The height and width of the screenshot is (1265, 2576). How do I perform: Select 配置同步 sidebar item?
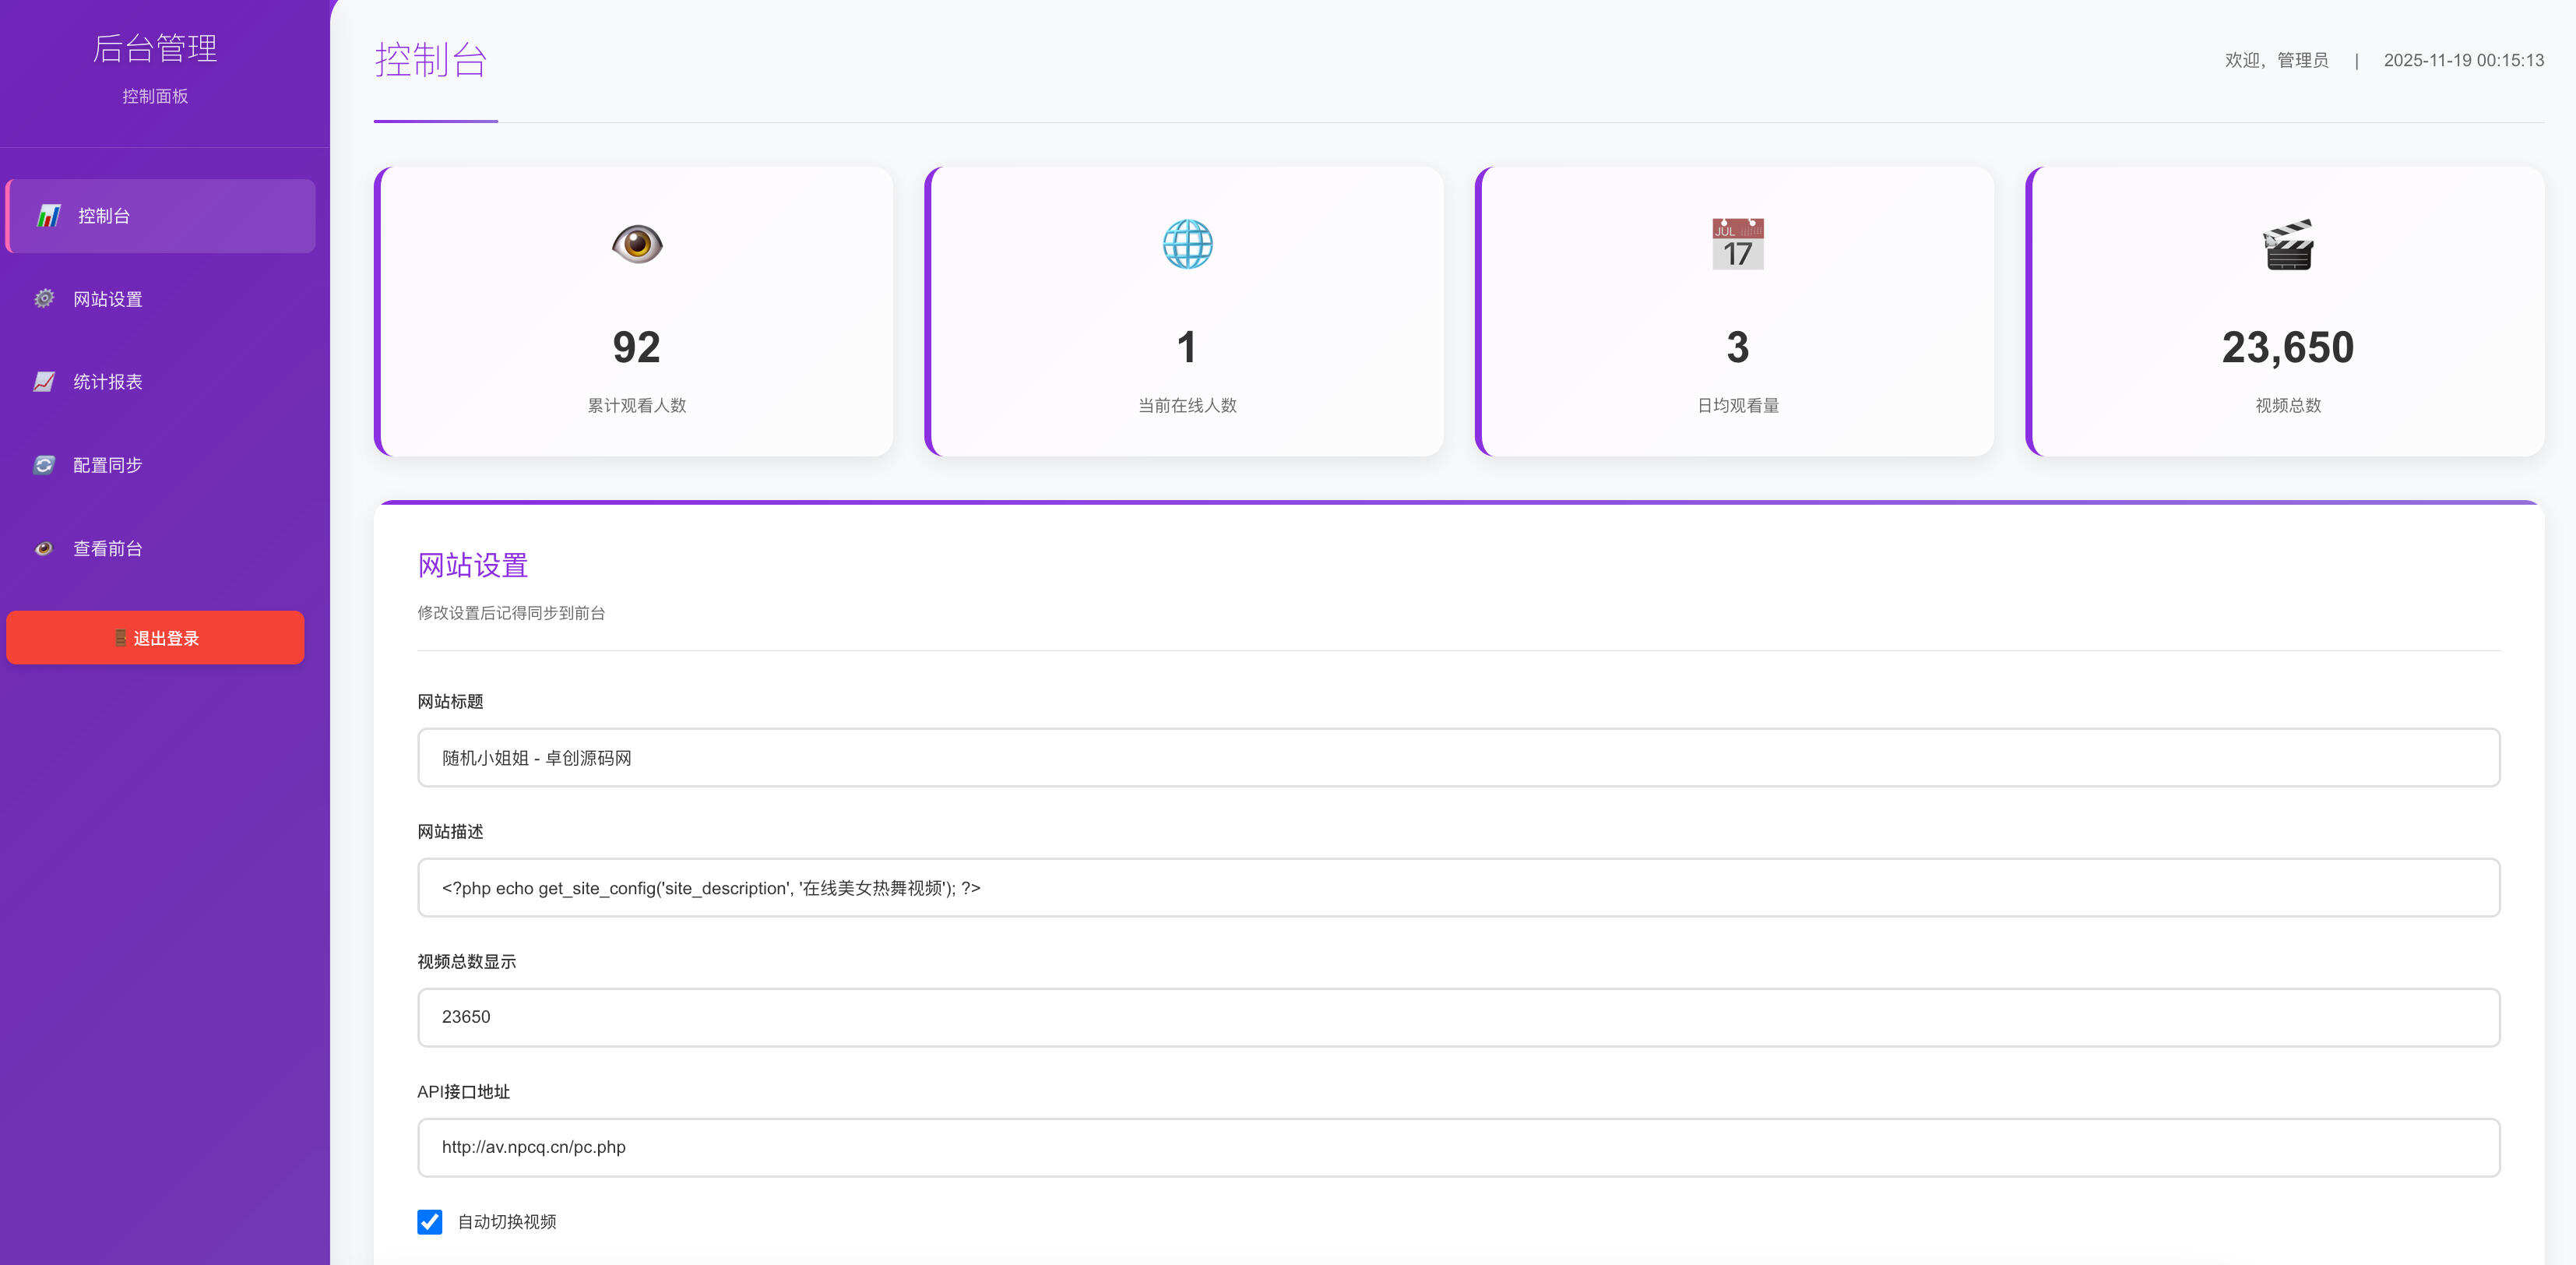pos(108,465)
